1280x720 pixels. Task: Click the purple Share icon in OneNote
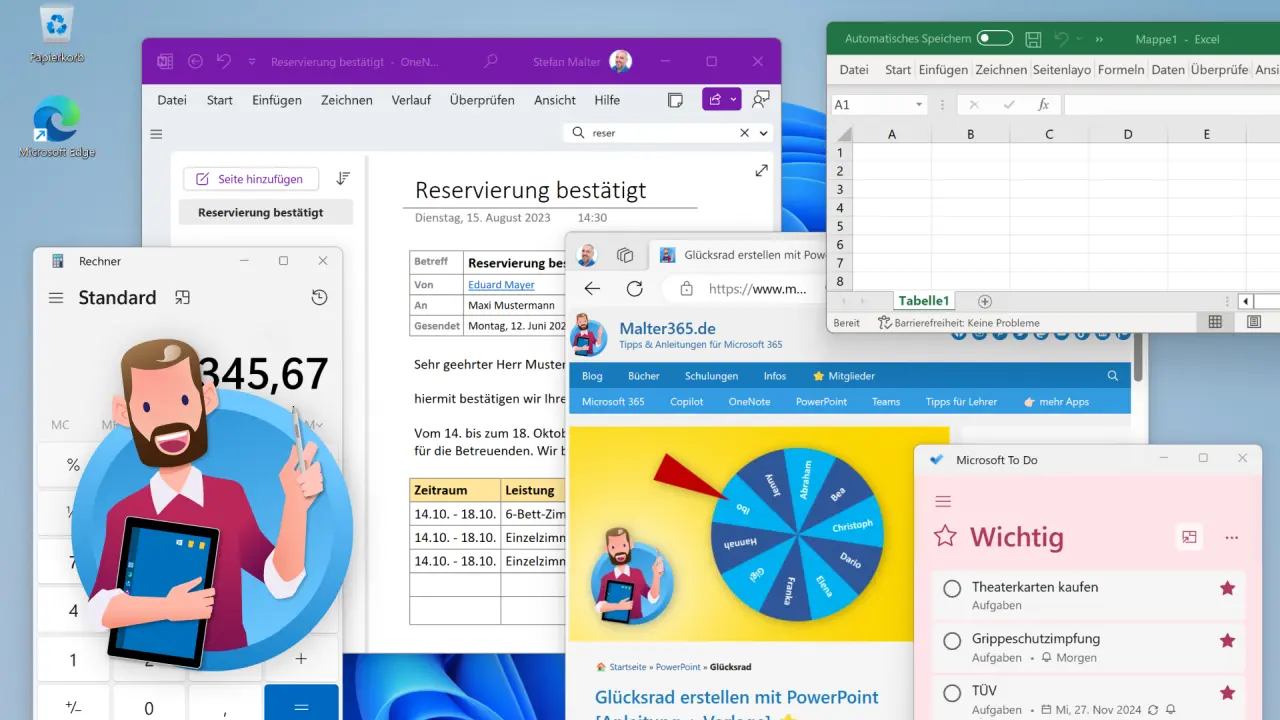pos(713,99)
